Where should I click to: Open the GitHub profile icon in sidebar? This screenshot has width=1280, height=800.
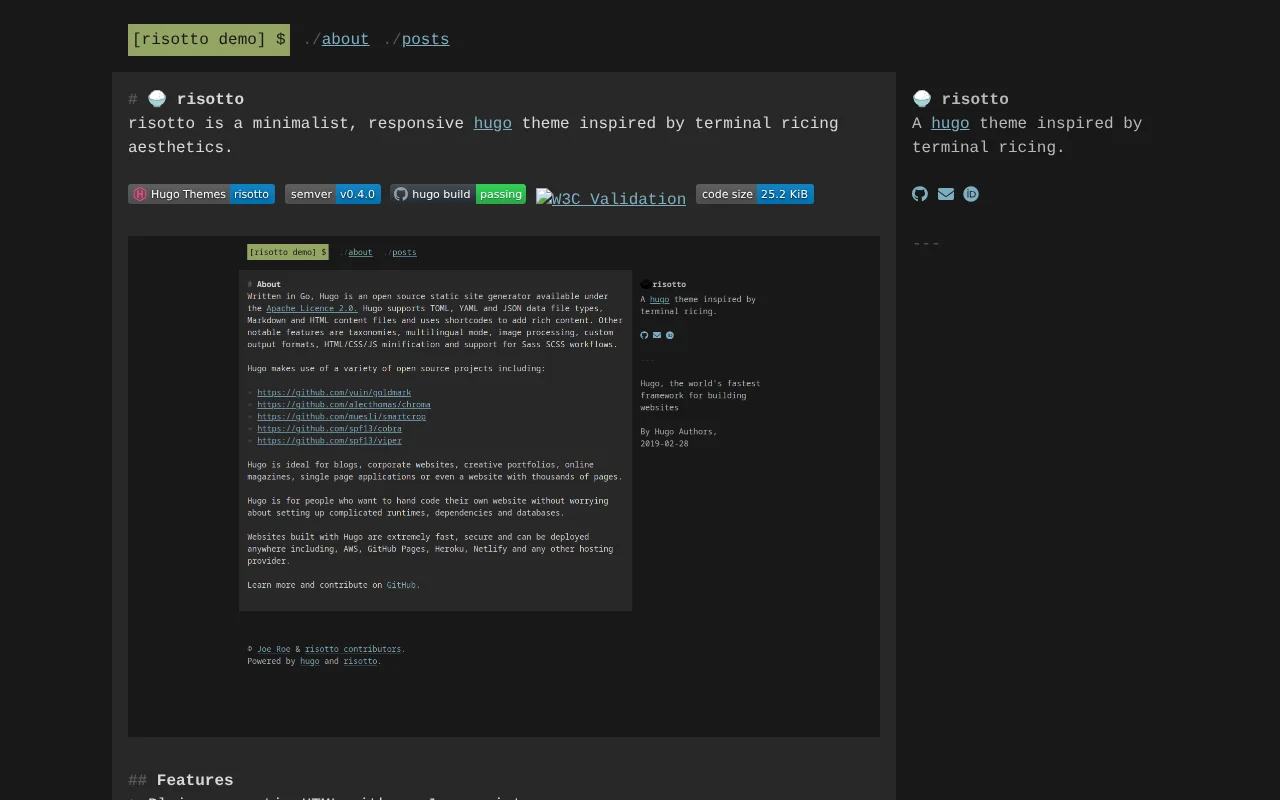click(x=920, y=194)
